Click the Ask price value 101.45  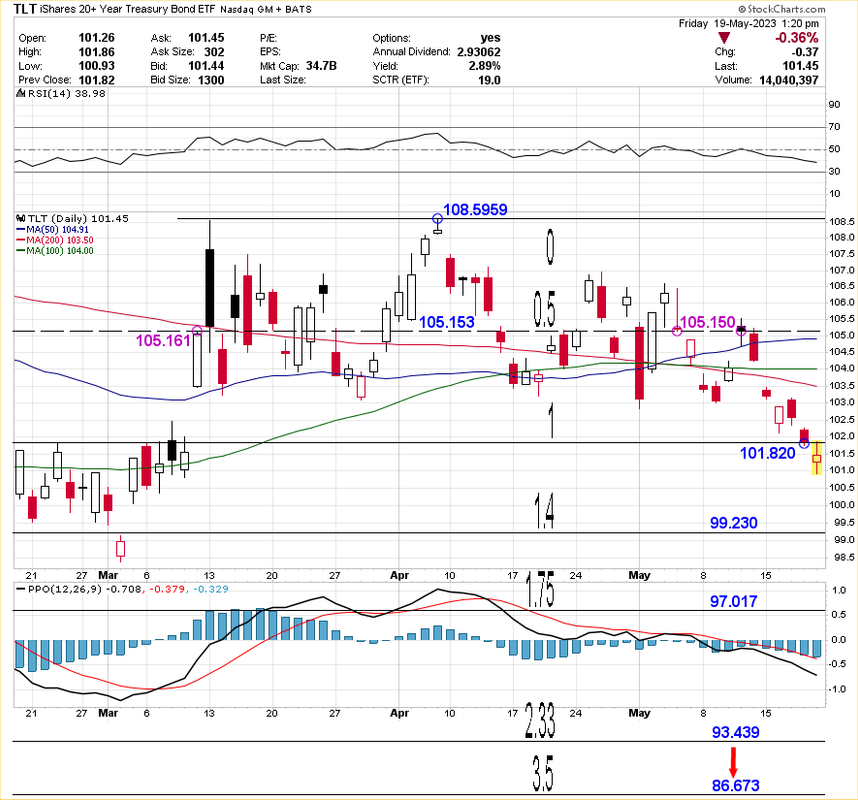206,38
